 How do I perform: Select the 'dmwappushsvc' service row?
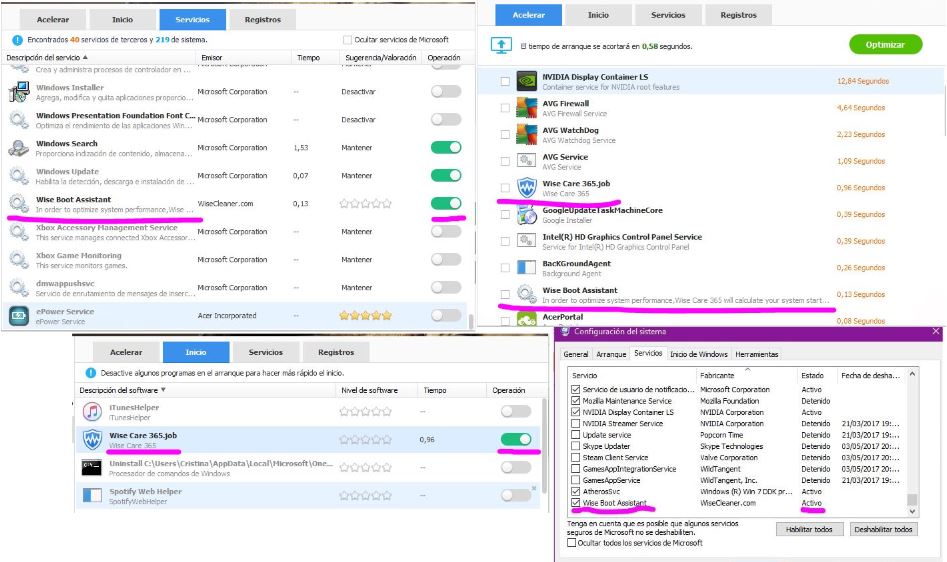234,288
